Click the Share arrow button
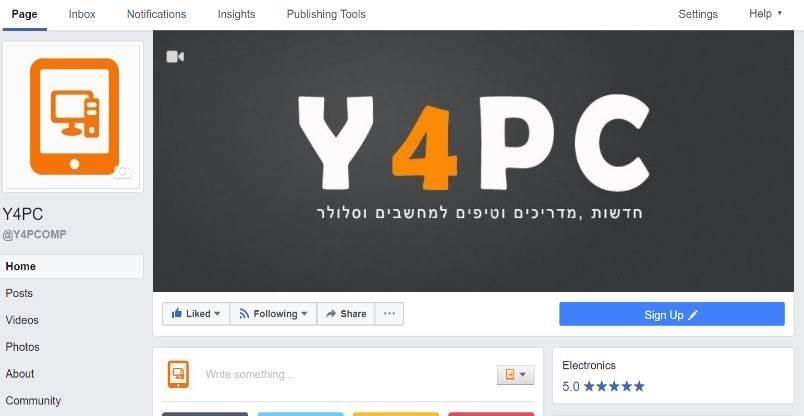Image resolution: width=804 pixels, height=416 pixels. 346,314
